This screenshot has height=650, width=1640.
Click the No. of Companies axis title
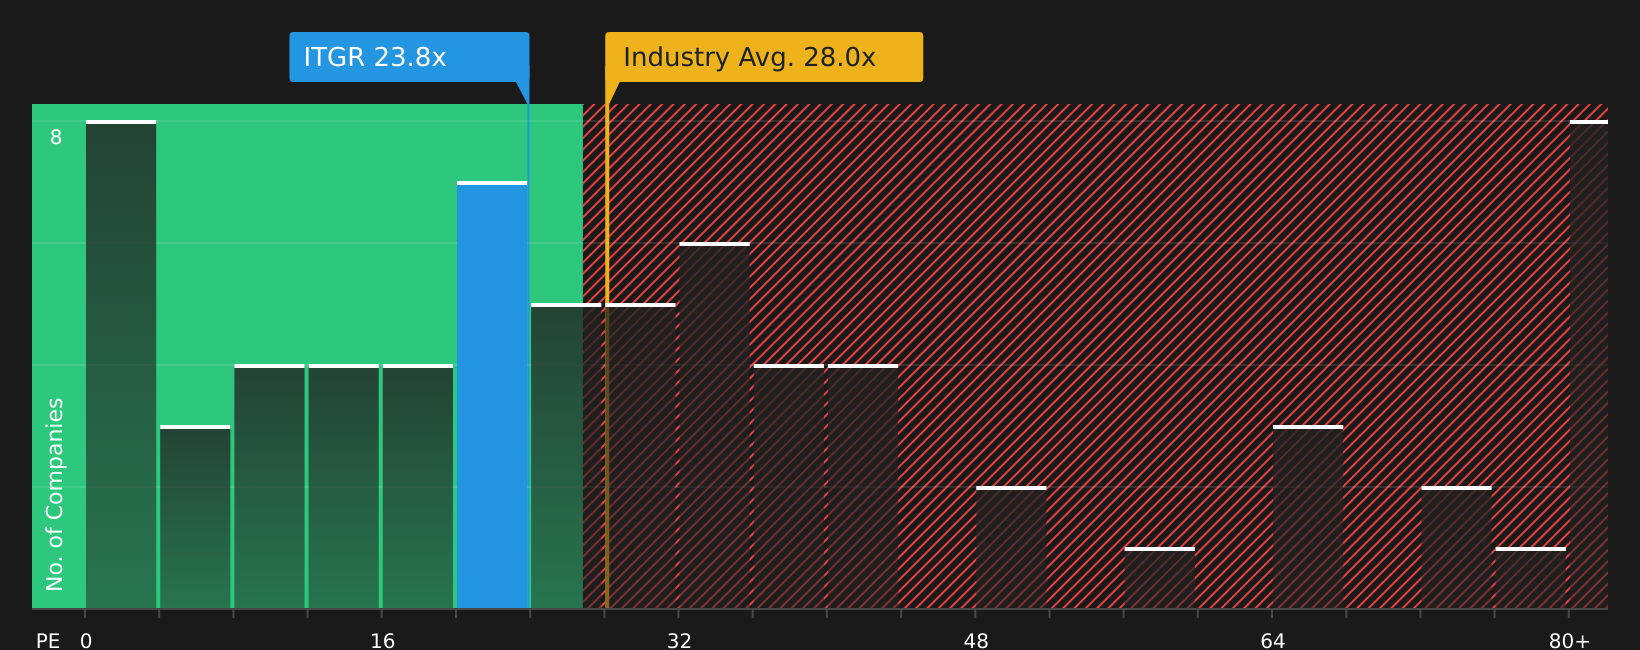(55, 494)
